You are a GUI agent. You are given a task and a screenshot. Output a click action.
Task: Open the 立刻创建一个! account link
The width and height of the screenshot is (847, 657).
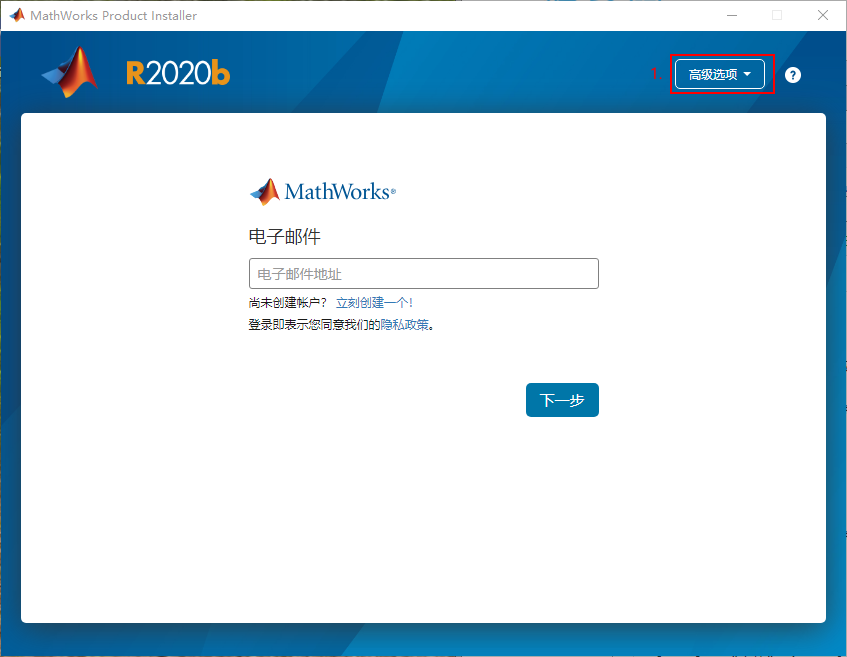[x=376, y=302]
